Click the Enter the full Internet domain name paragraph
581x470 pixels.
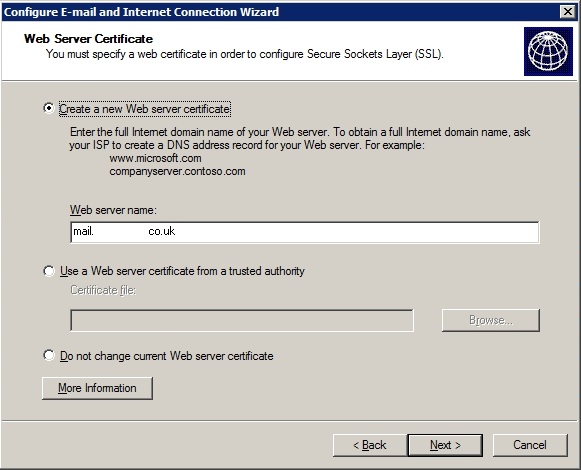click(300, 138)
